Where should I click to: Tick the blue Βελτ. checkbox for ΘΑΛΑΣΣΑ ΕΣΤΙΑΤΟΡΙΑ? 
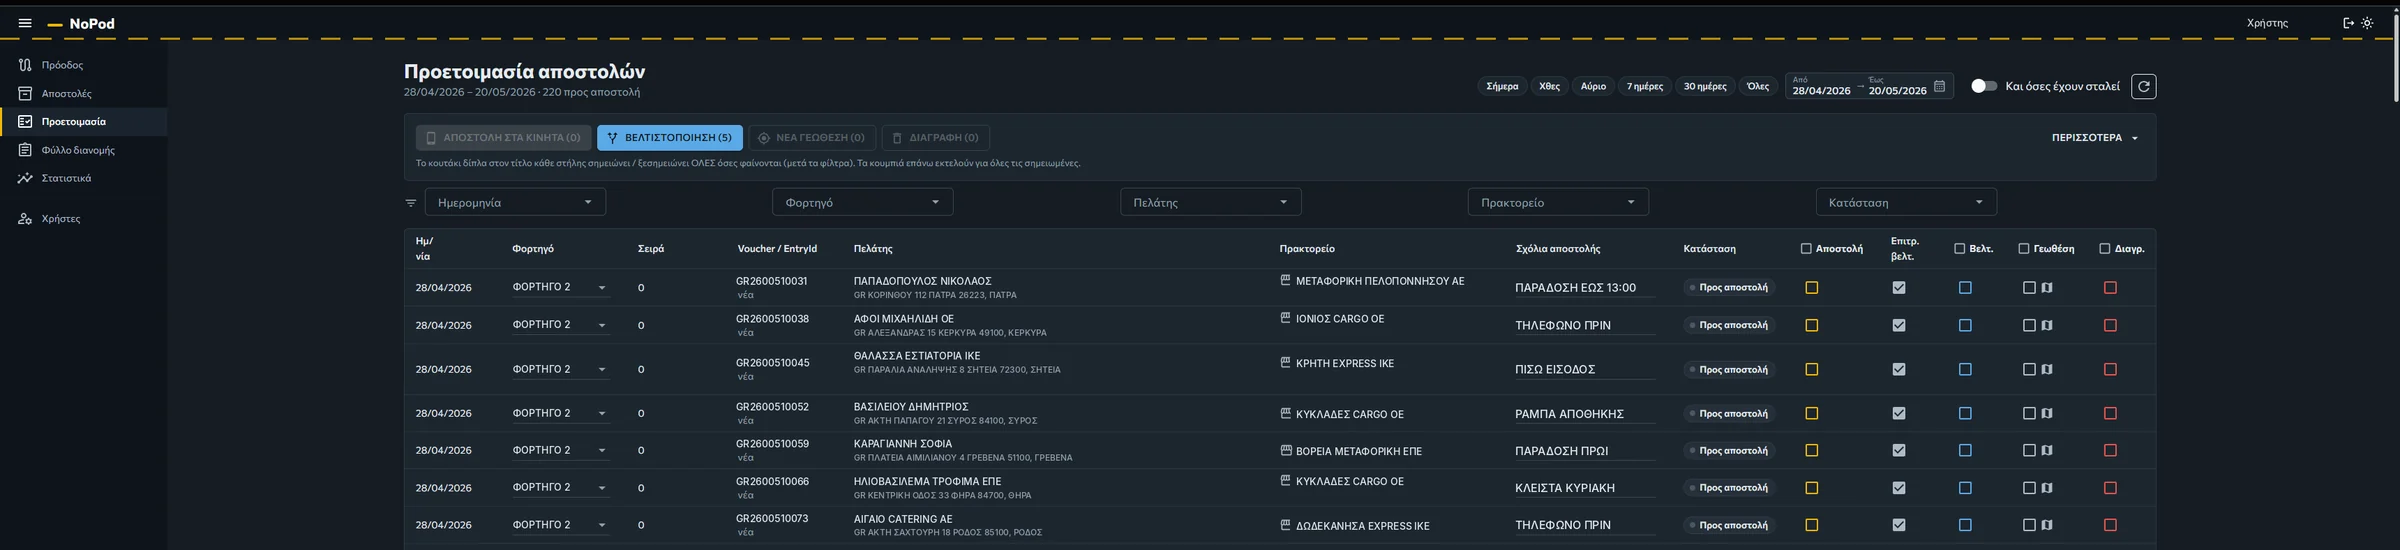(1965, 369)
